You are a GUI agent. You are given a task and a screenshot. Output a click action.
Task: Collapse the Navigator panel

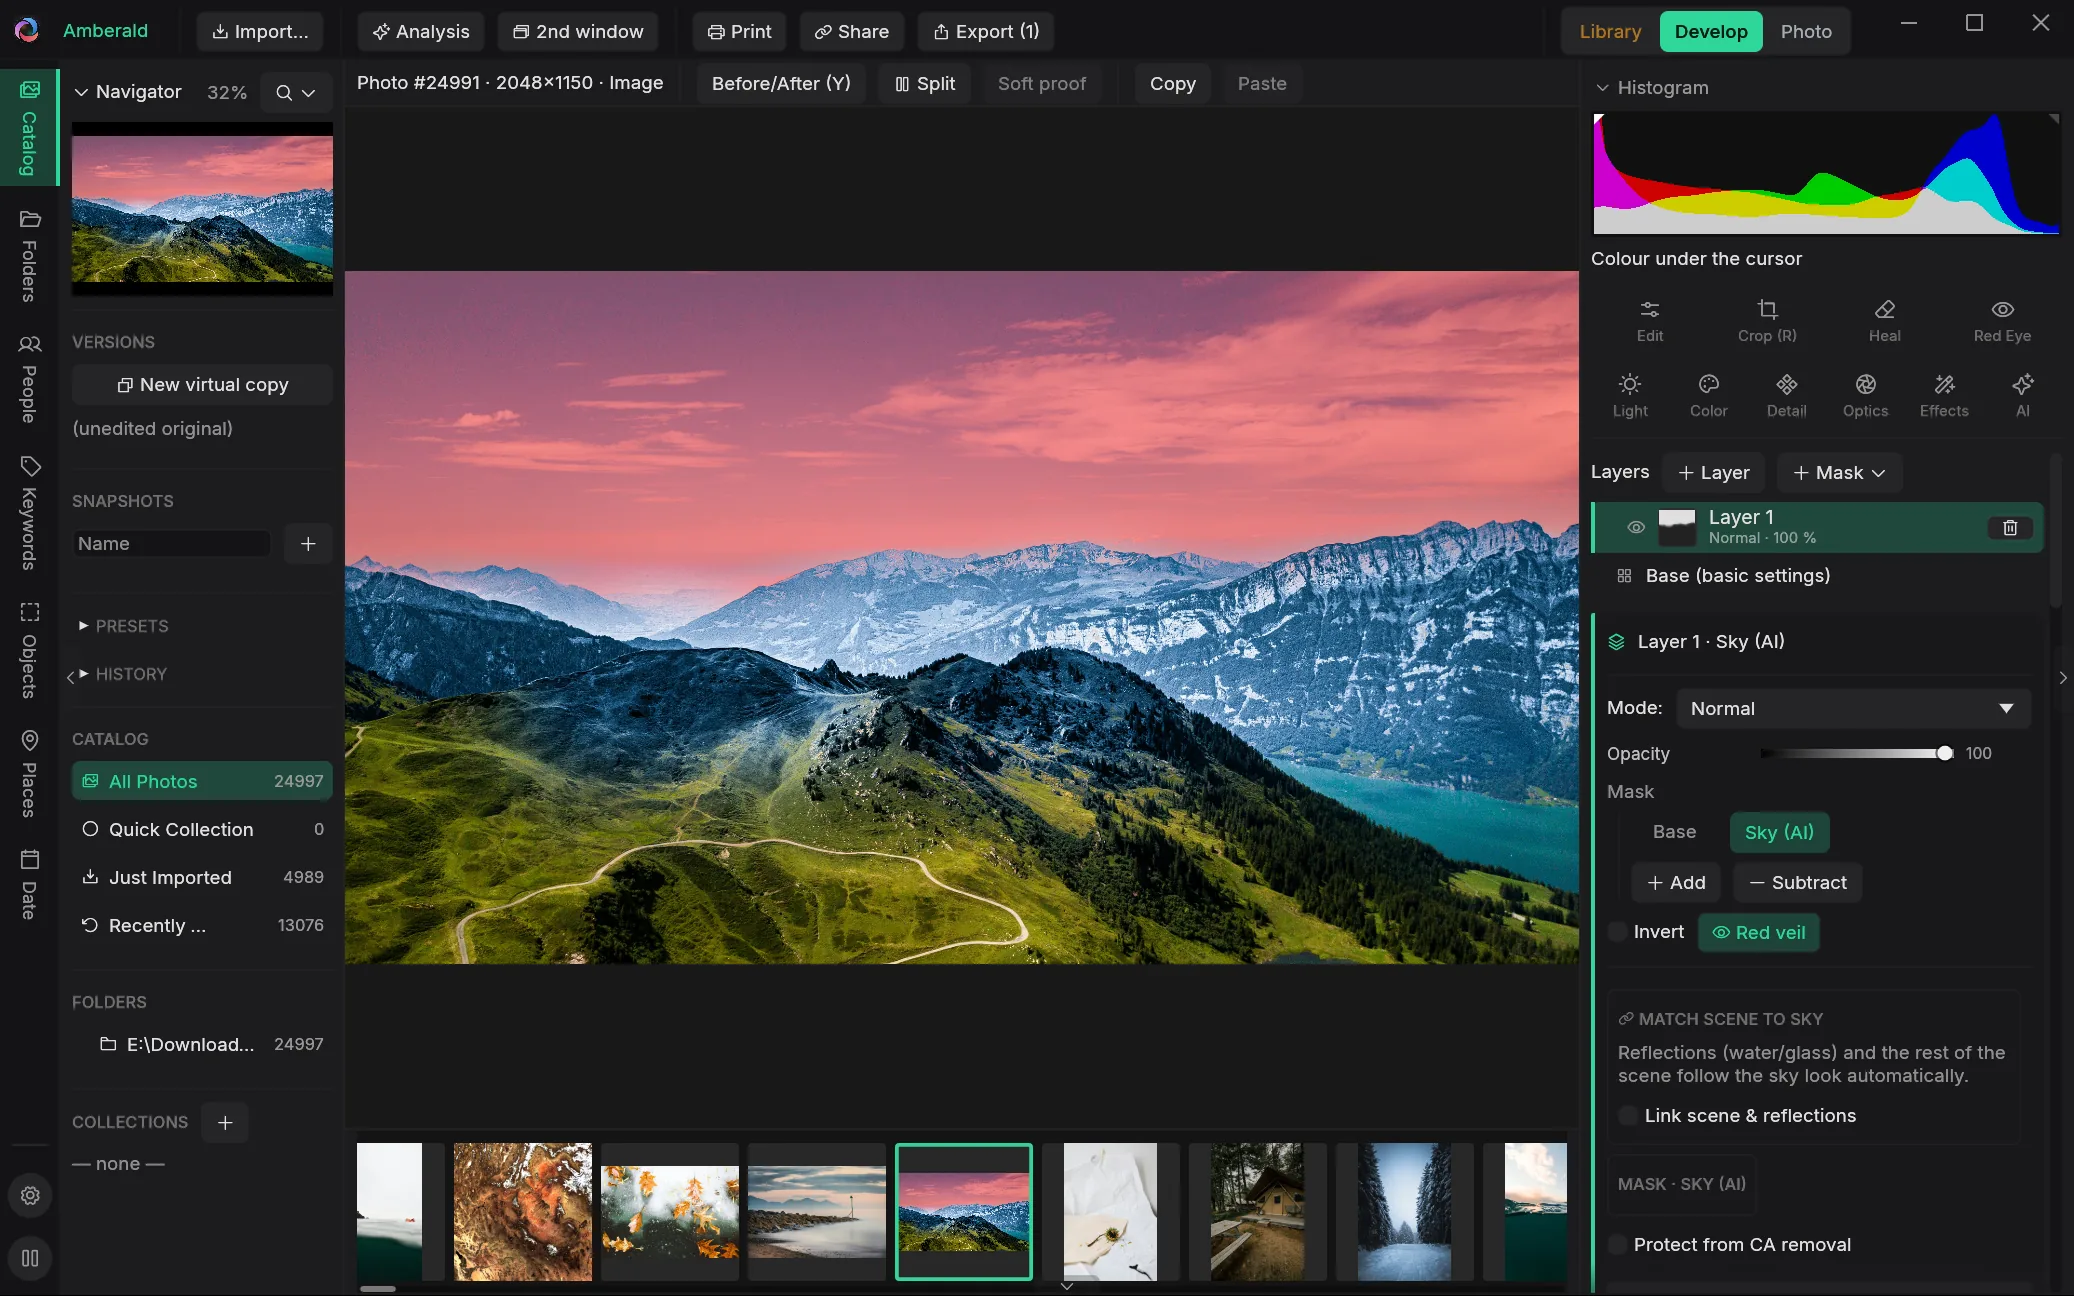pyautogui.click(x=81, y=92)
